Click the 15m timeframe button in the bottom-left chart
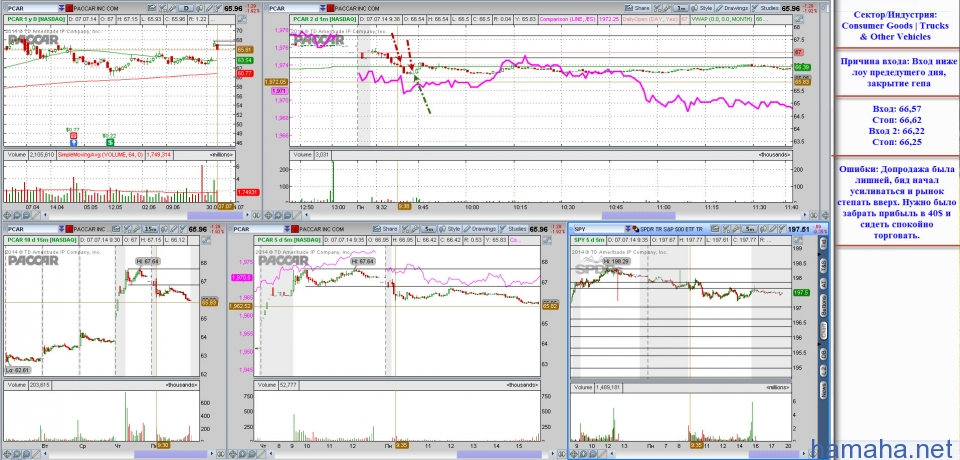The width and height of the screenshot is (960, 460). coord(150,229)
